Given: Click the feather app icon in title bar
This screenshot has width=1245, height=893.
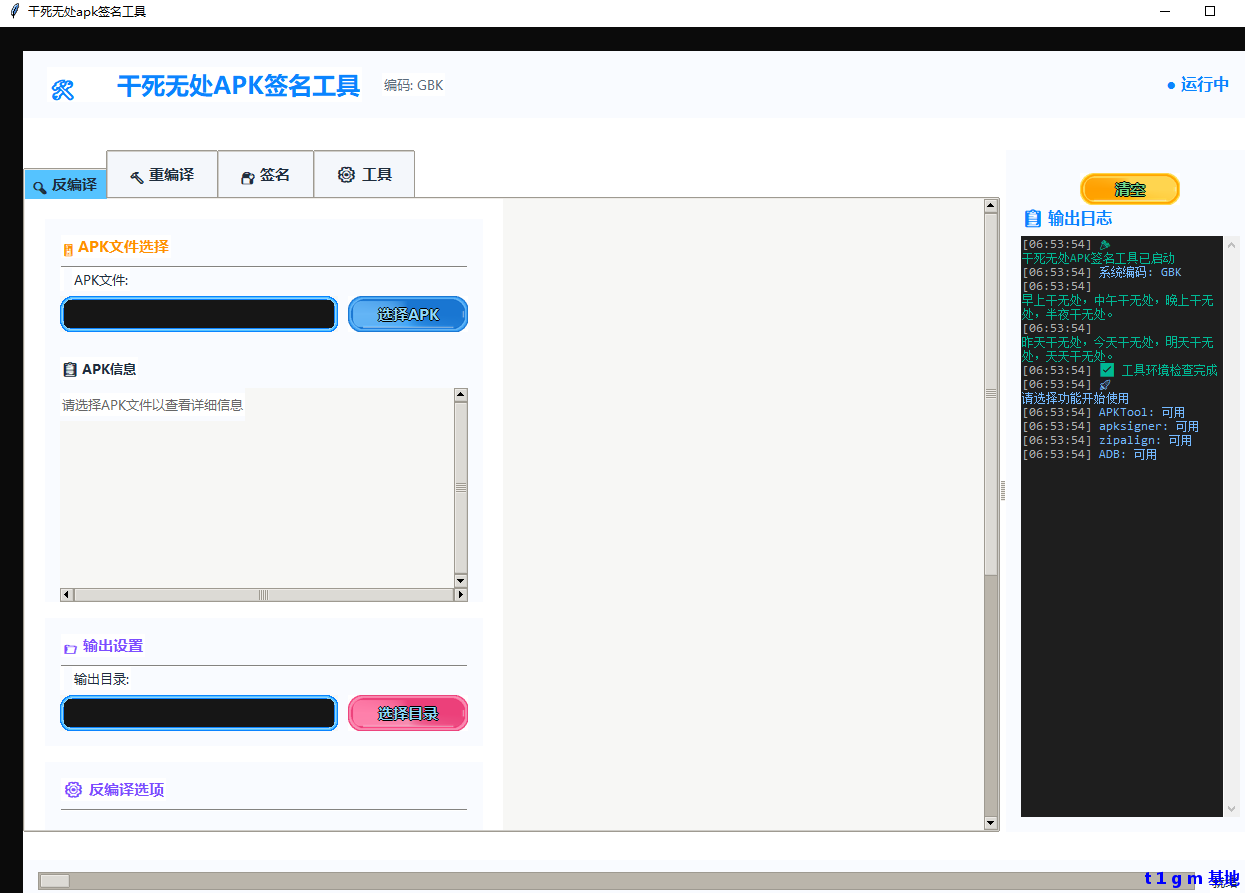Looking at the screenshot, I should coord(14,11).
